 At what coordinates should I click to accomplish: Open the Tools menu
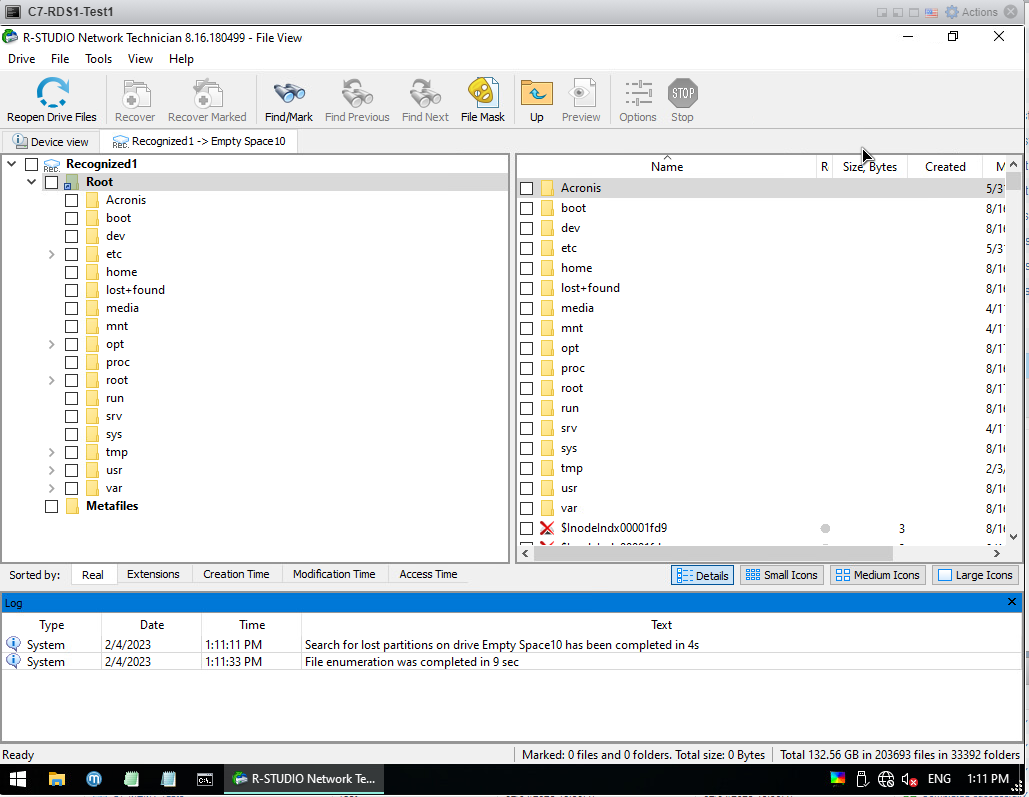[x=98, y=59]
